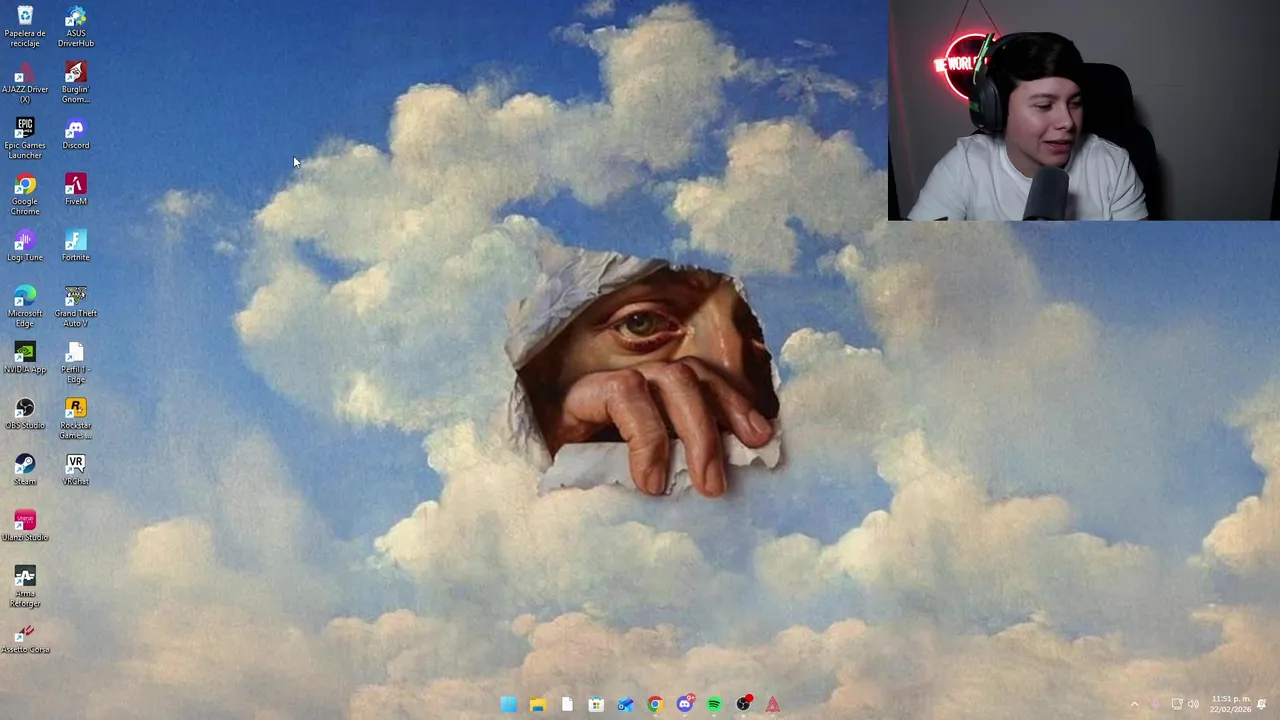This screenshot has width=1280, height=720.
Task: Click the Assetto Corsa desktop shortcut
Action: click(x=25, y=639)
